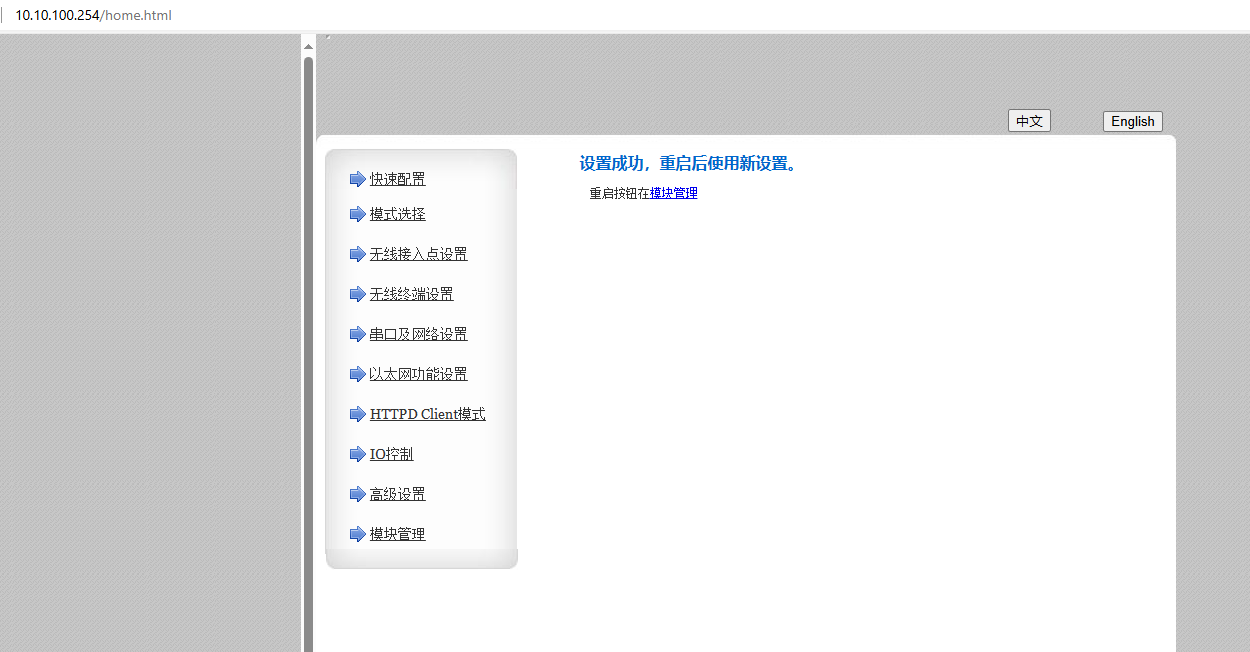Open 模块管理 in the sidebar menu
This screenshot has width=1250, height=652.
point(397,534)
